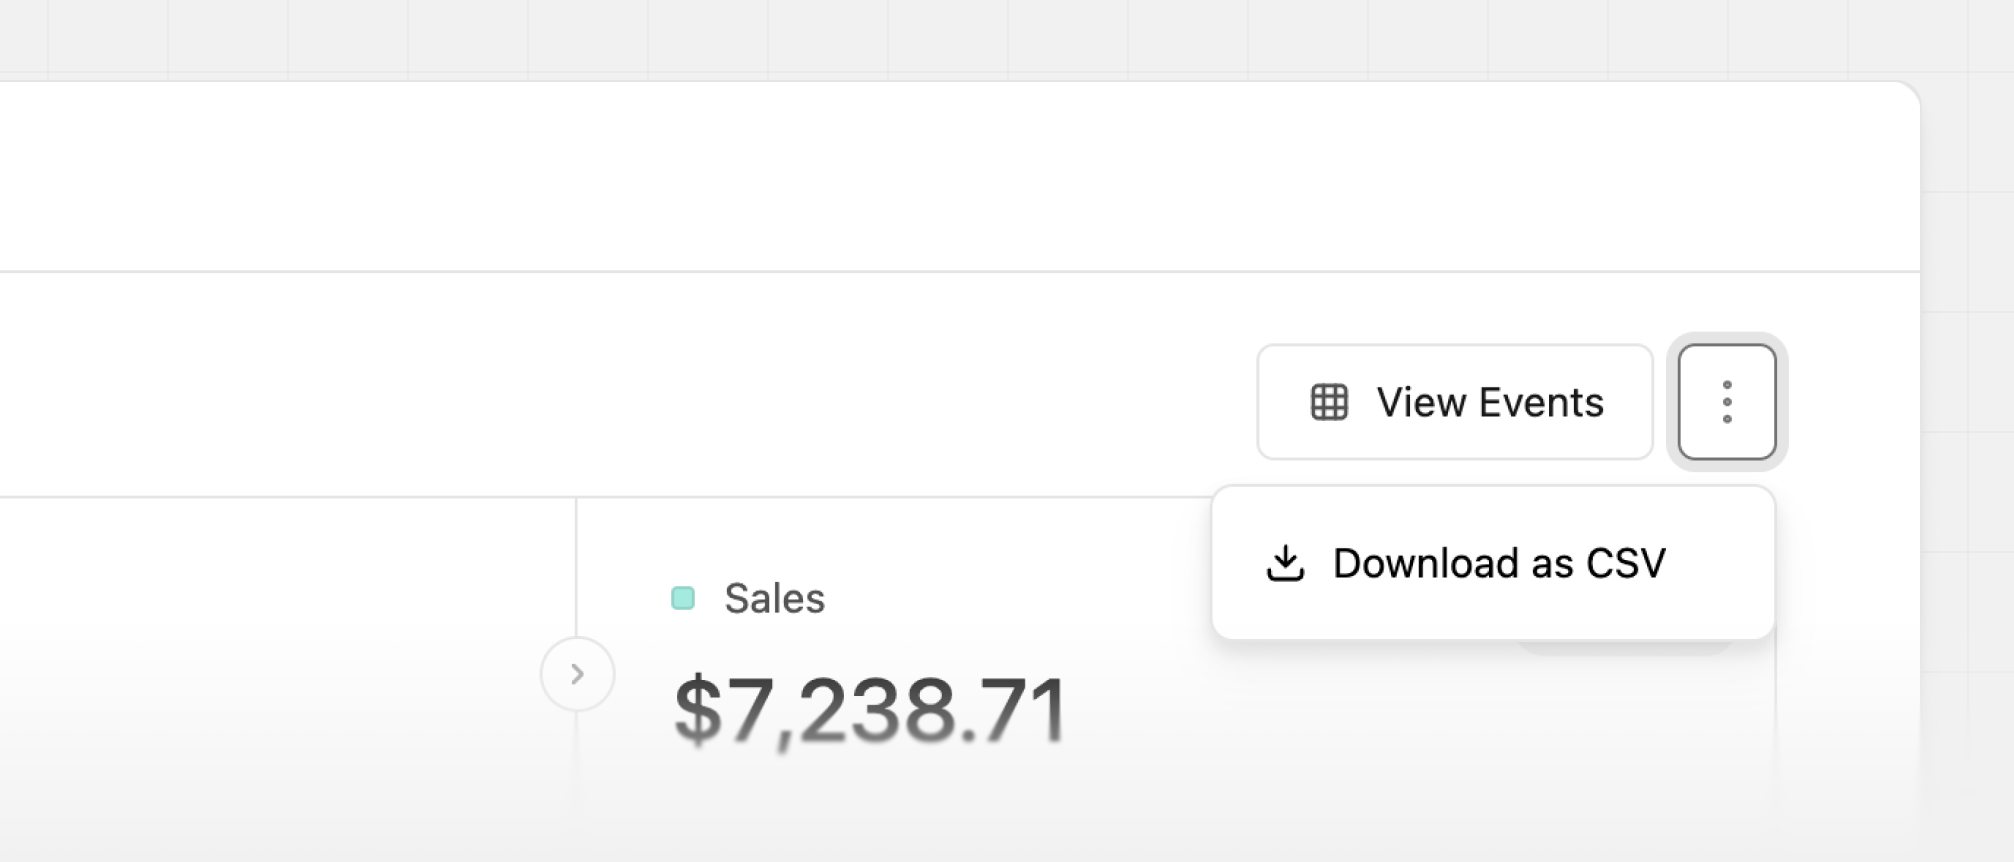The height and width of the screenshot is (862, 2014).
Task: Click the "Download as CSV" text
Action: coord(1499,563)
